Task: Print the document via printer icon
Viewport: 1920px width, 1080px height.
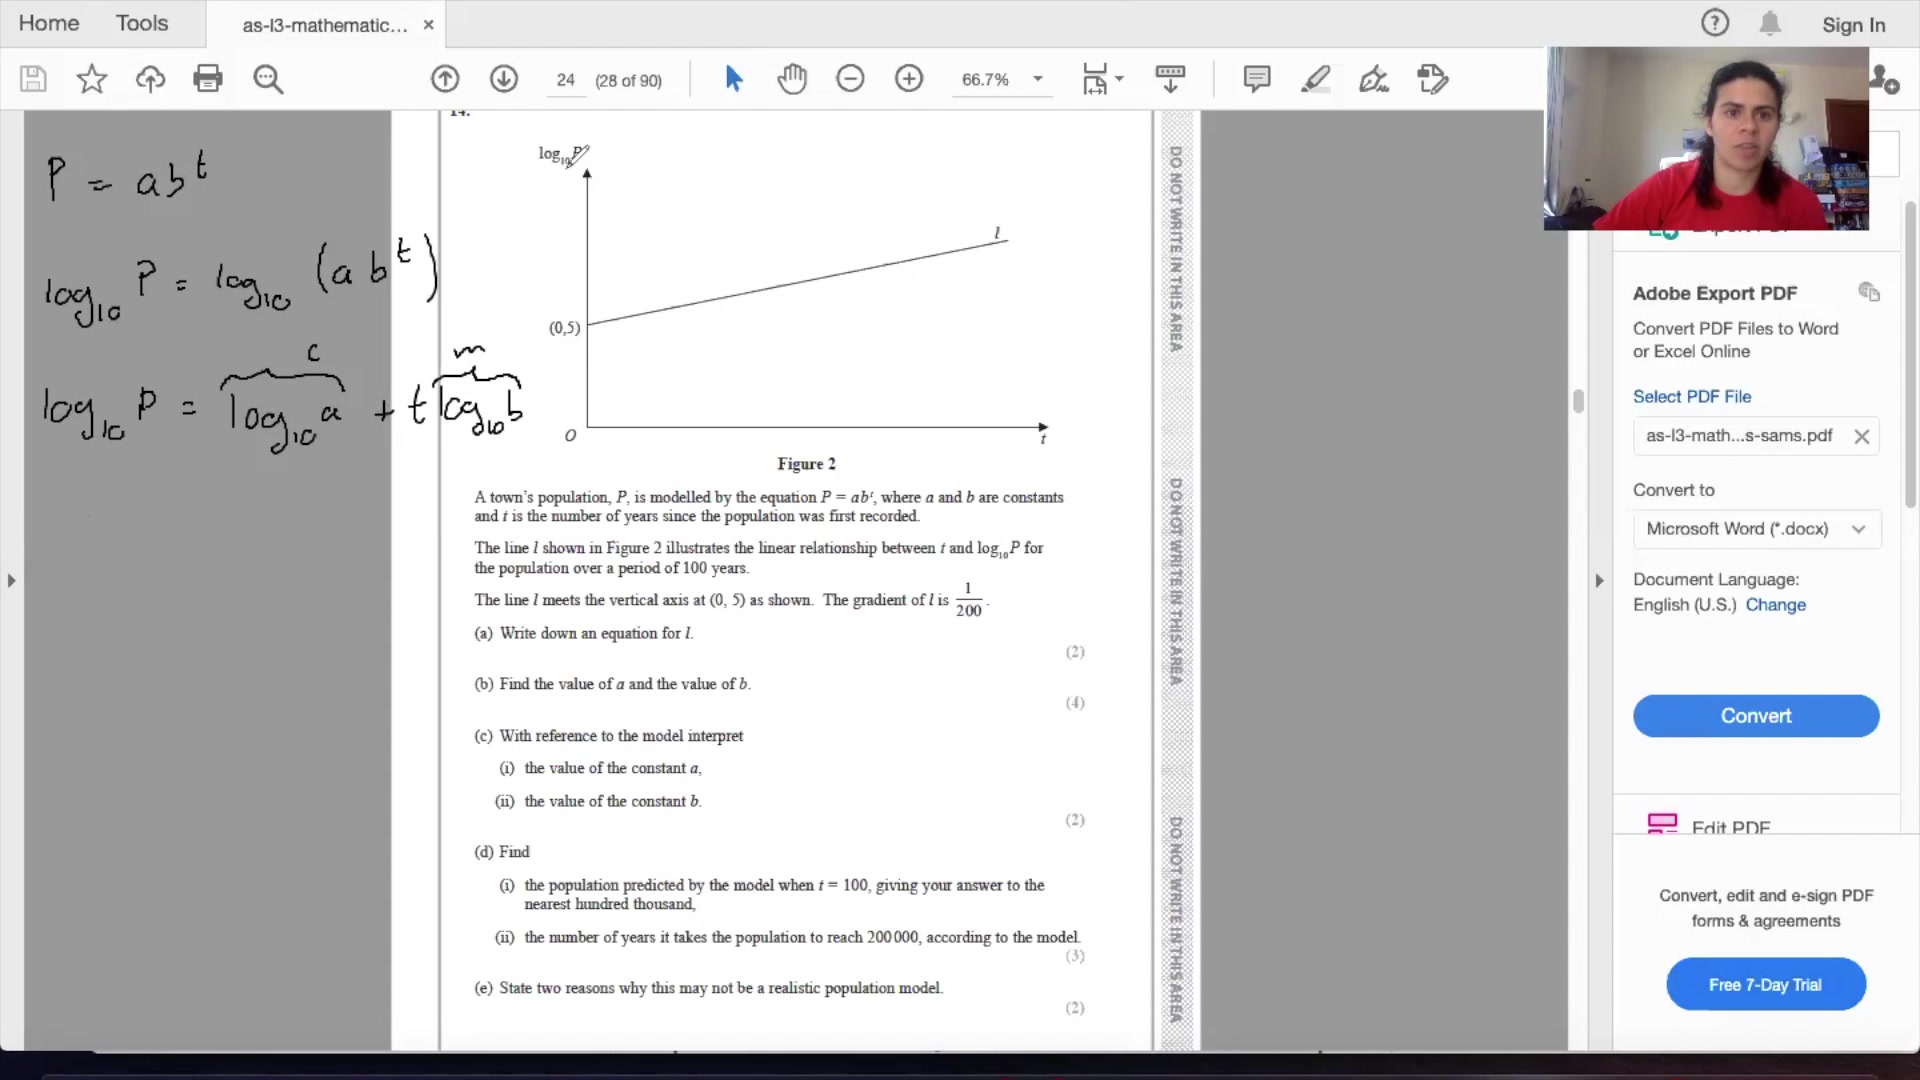Action: [208, 79]
